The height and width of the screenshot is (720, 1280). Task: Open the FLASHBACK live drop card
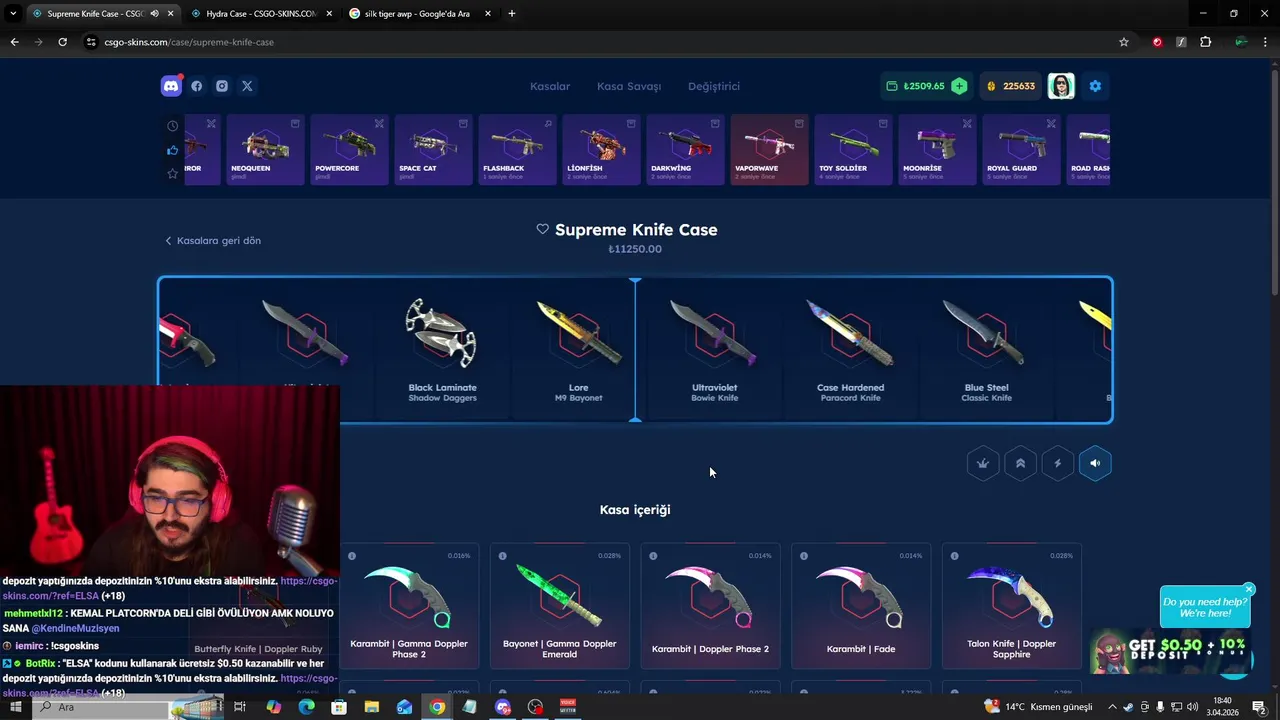[x=517, y=149]
